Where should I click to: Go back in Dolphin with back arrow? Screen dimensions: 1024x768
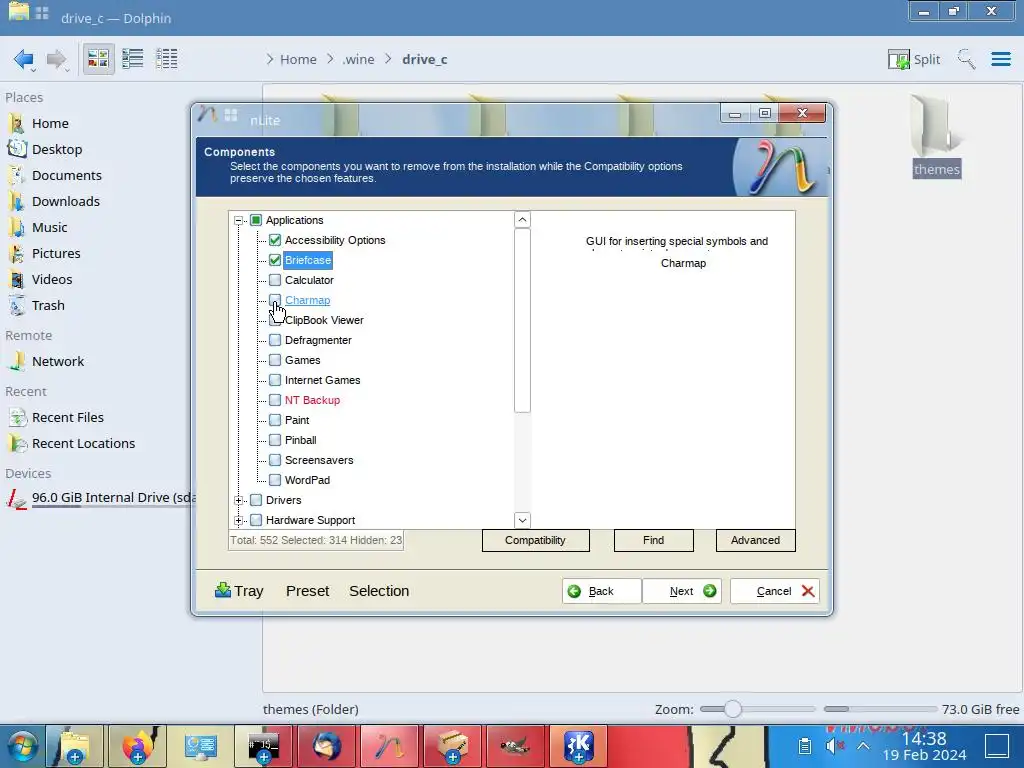pyautogui.click(x=24, y=59)
